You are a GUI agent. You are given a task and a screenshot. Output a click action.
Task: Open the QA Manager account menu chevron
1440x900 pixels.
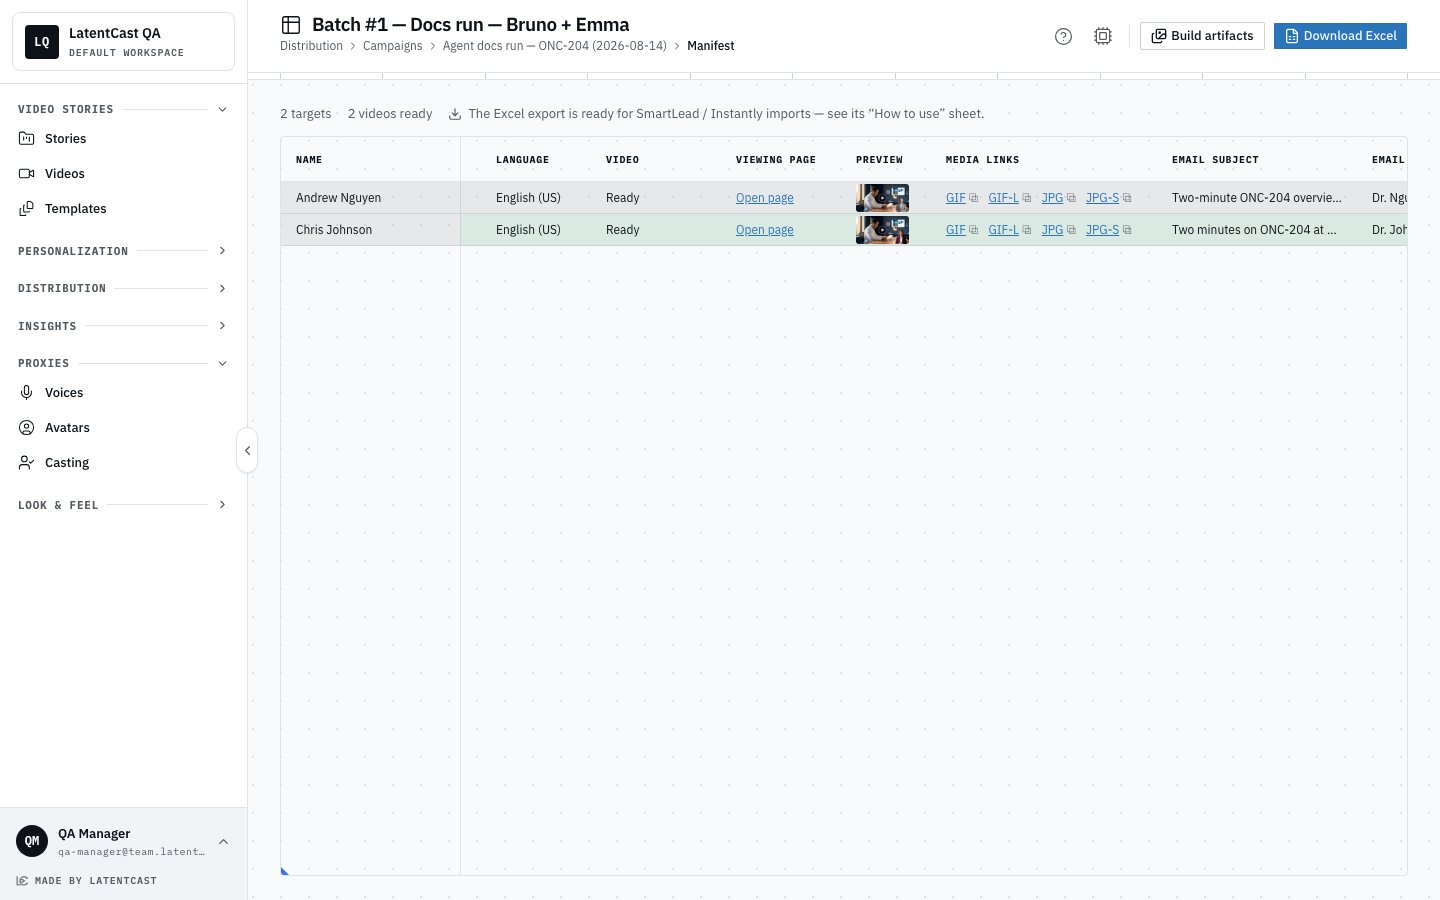coord(223,842)
